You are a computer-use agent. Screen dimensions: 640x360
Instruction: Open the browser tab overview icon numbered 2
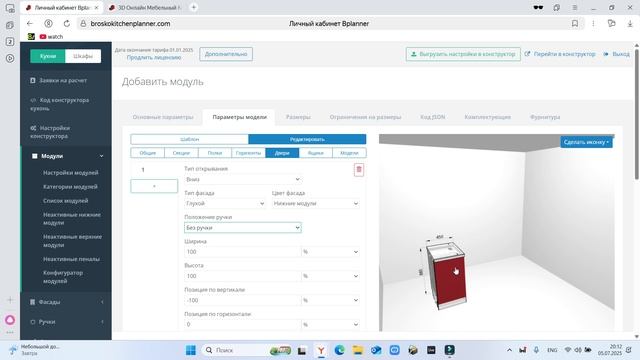[10, 42]
